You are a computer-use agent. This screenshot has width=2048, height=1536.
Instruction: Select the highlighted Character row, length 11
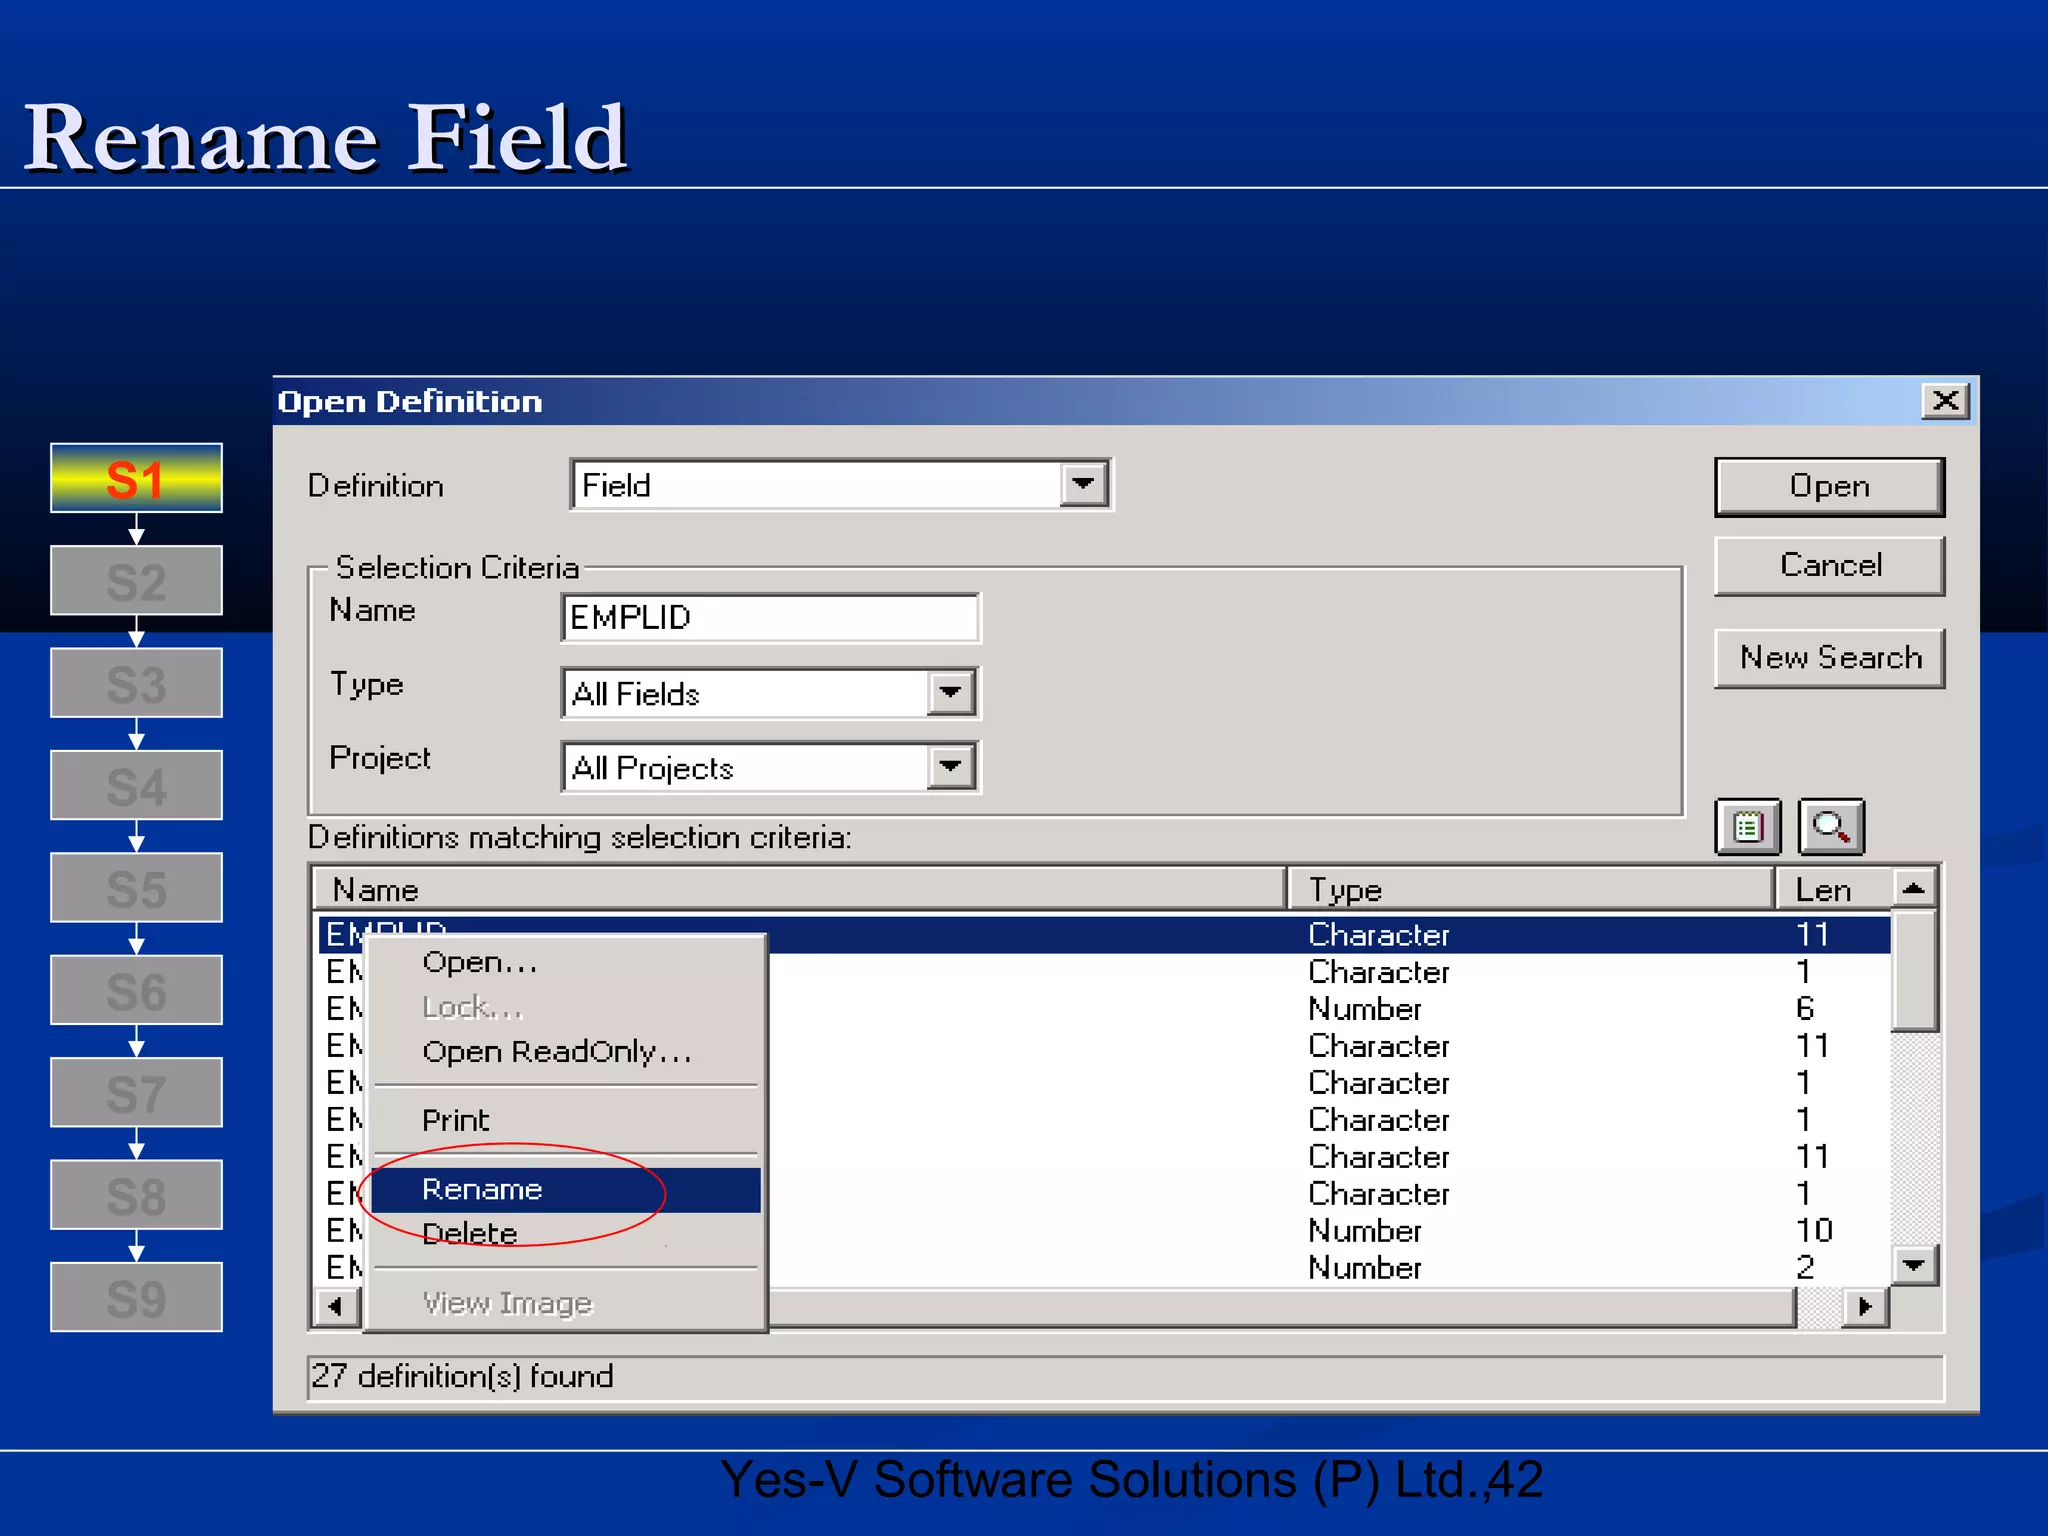click(1104, 934)
